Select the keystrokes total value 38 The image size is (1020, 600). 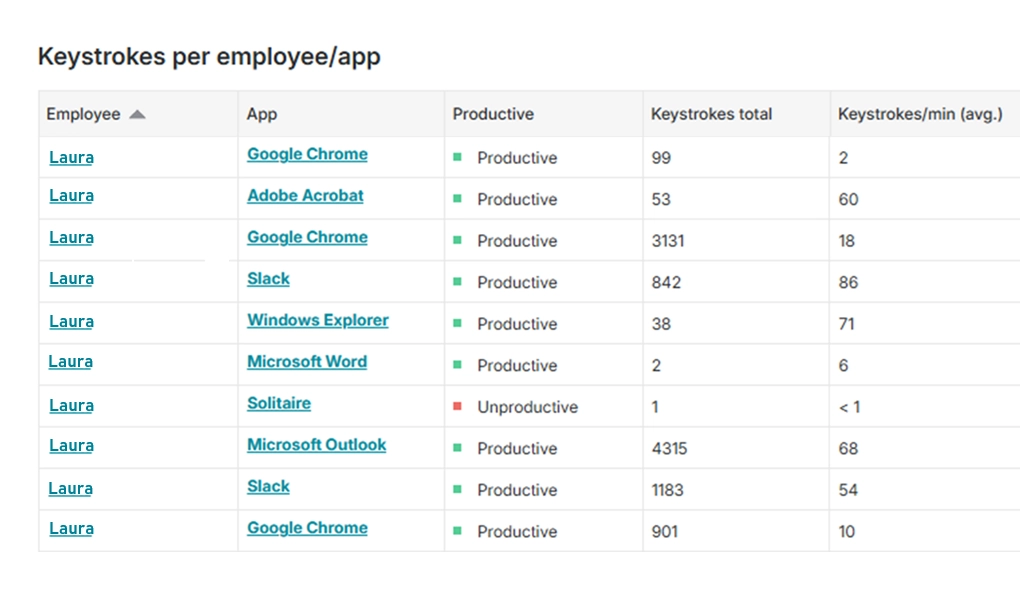point(661,324)
